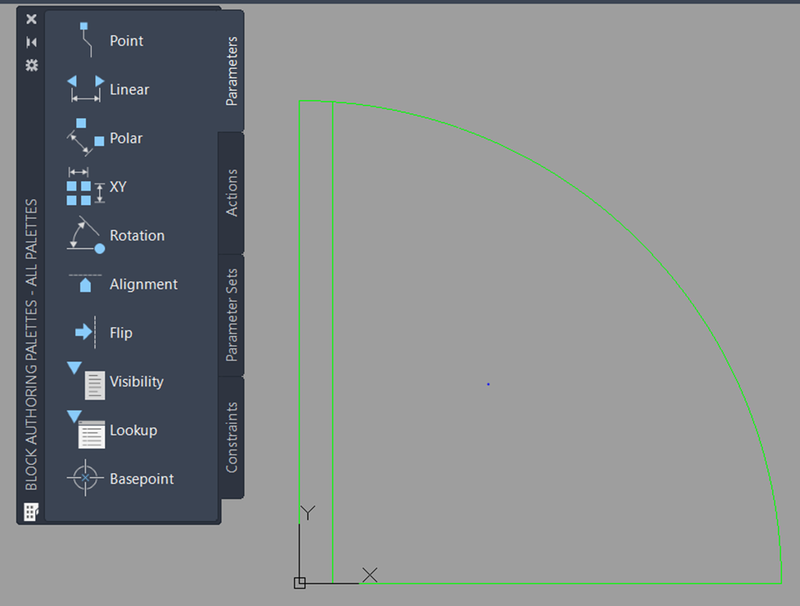Click the "Lookup" label

point(134,430)
